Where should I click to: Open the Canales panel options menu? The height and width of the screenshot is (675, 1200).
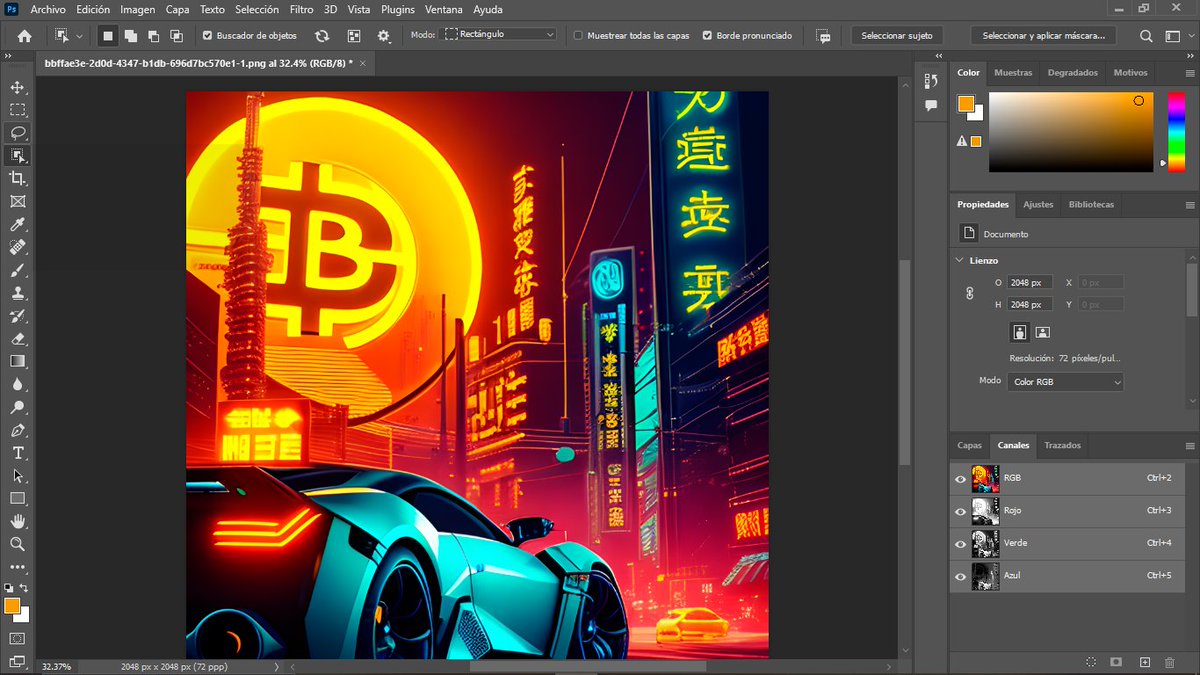pos(1190,445)
